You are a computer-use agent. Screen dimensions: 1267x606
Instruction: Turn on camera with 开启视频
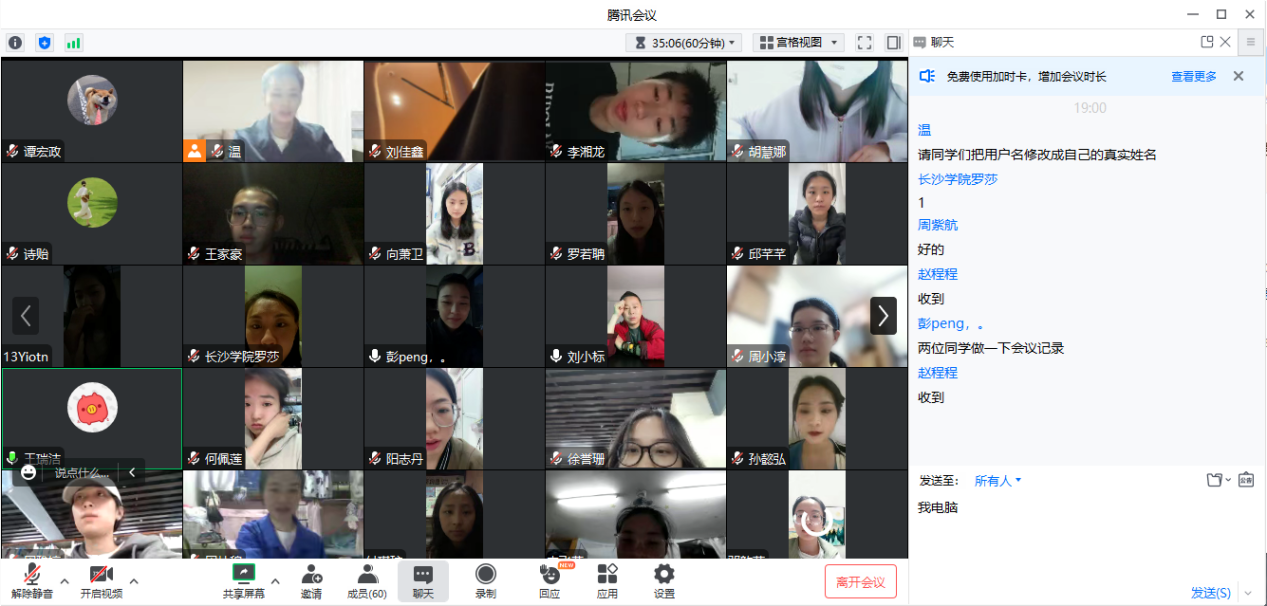(x=100, y=576)
